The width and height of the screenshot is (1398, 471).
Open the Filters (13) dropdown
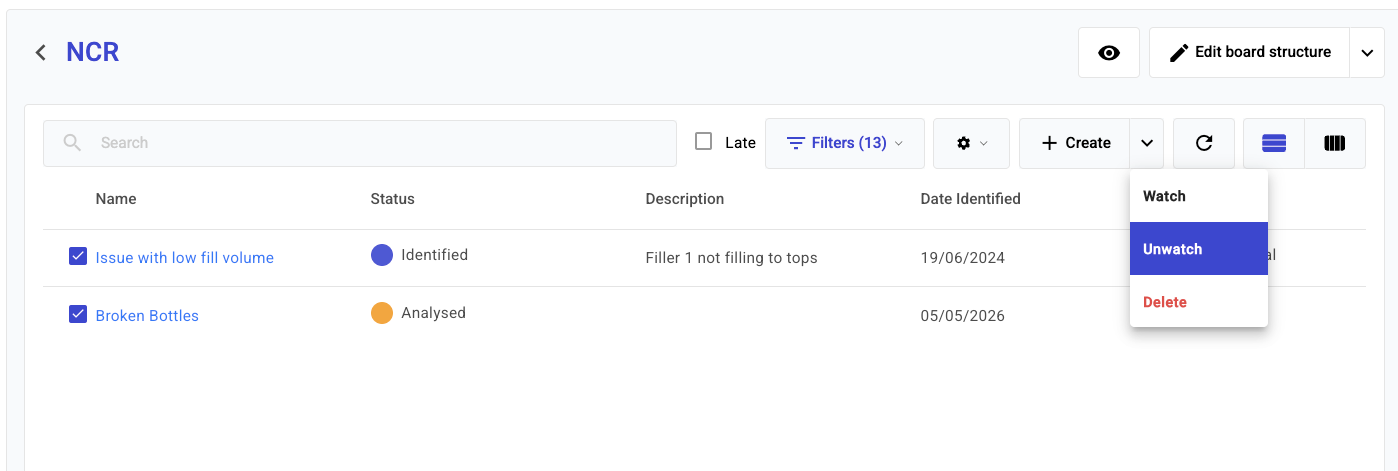coord(845,143)
